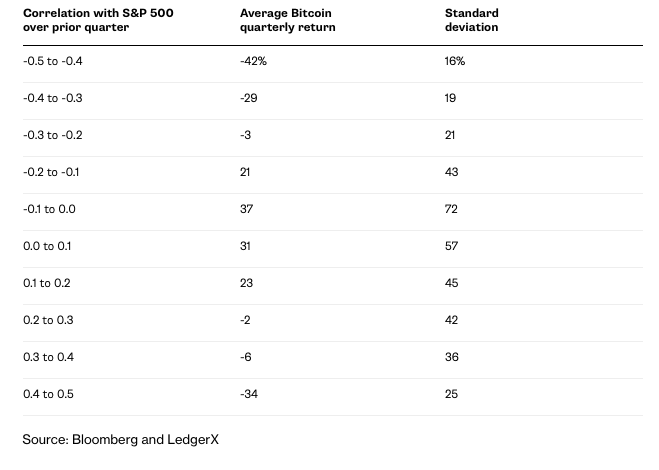Viewport: 659px width, 470px height.
Task: Select the 37 average return cell
Action: click(x=247, y=210)
